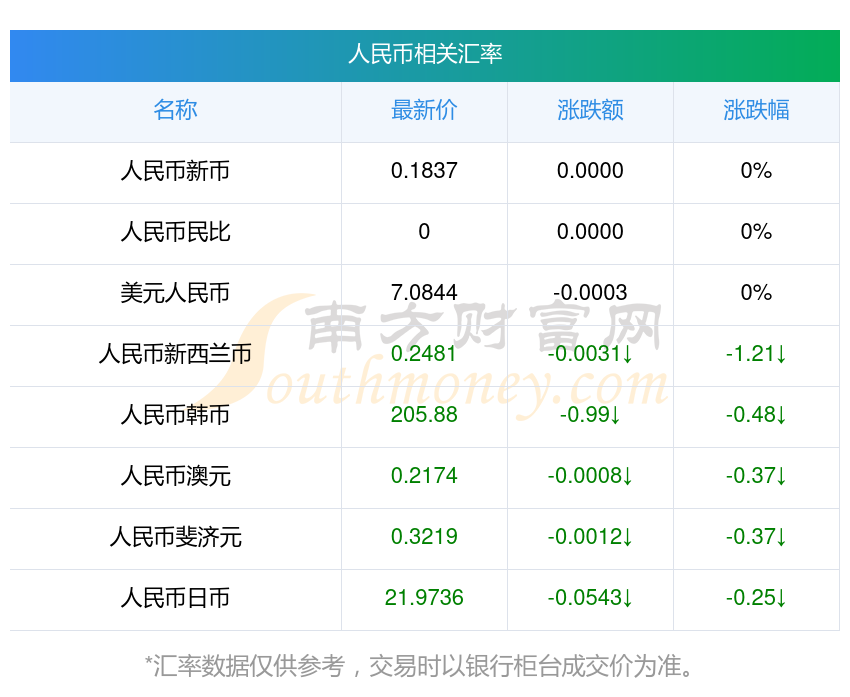Click the 人民币澳元 row name
850x697 pixels.
click(x=175, y=476)
